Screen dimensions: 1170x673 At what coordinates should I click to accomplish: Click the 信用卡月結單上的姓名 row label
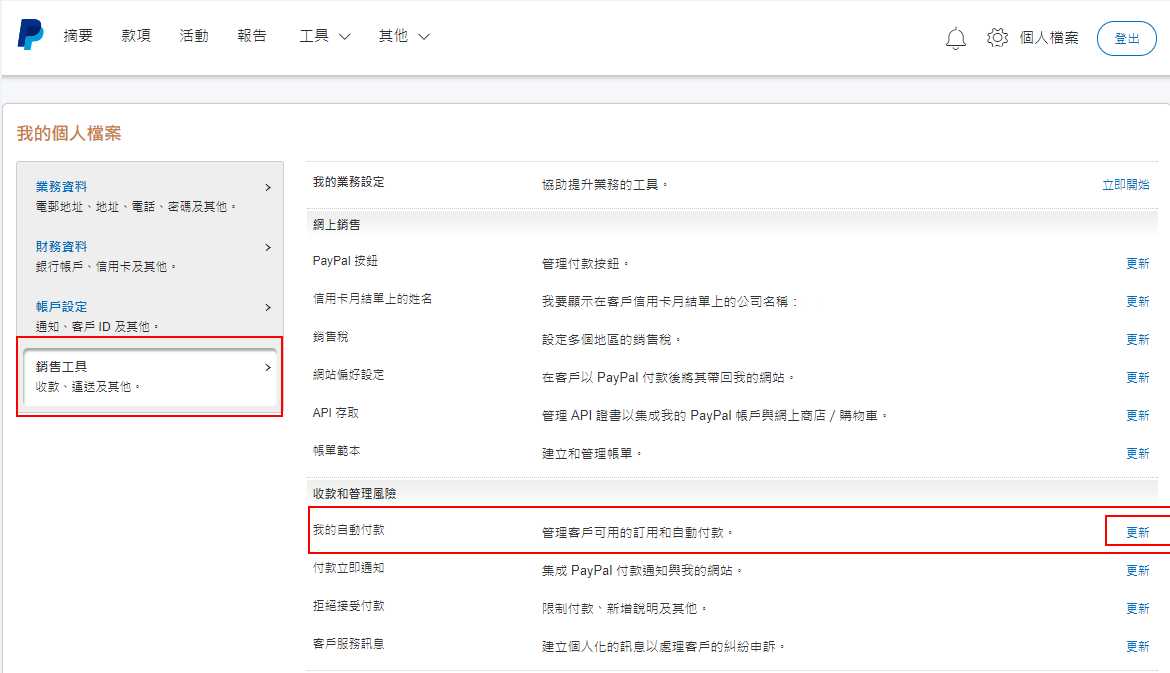point(372,298)
